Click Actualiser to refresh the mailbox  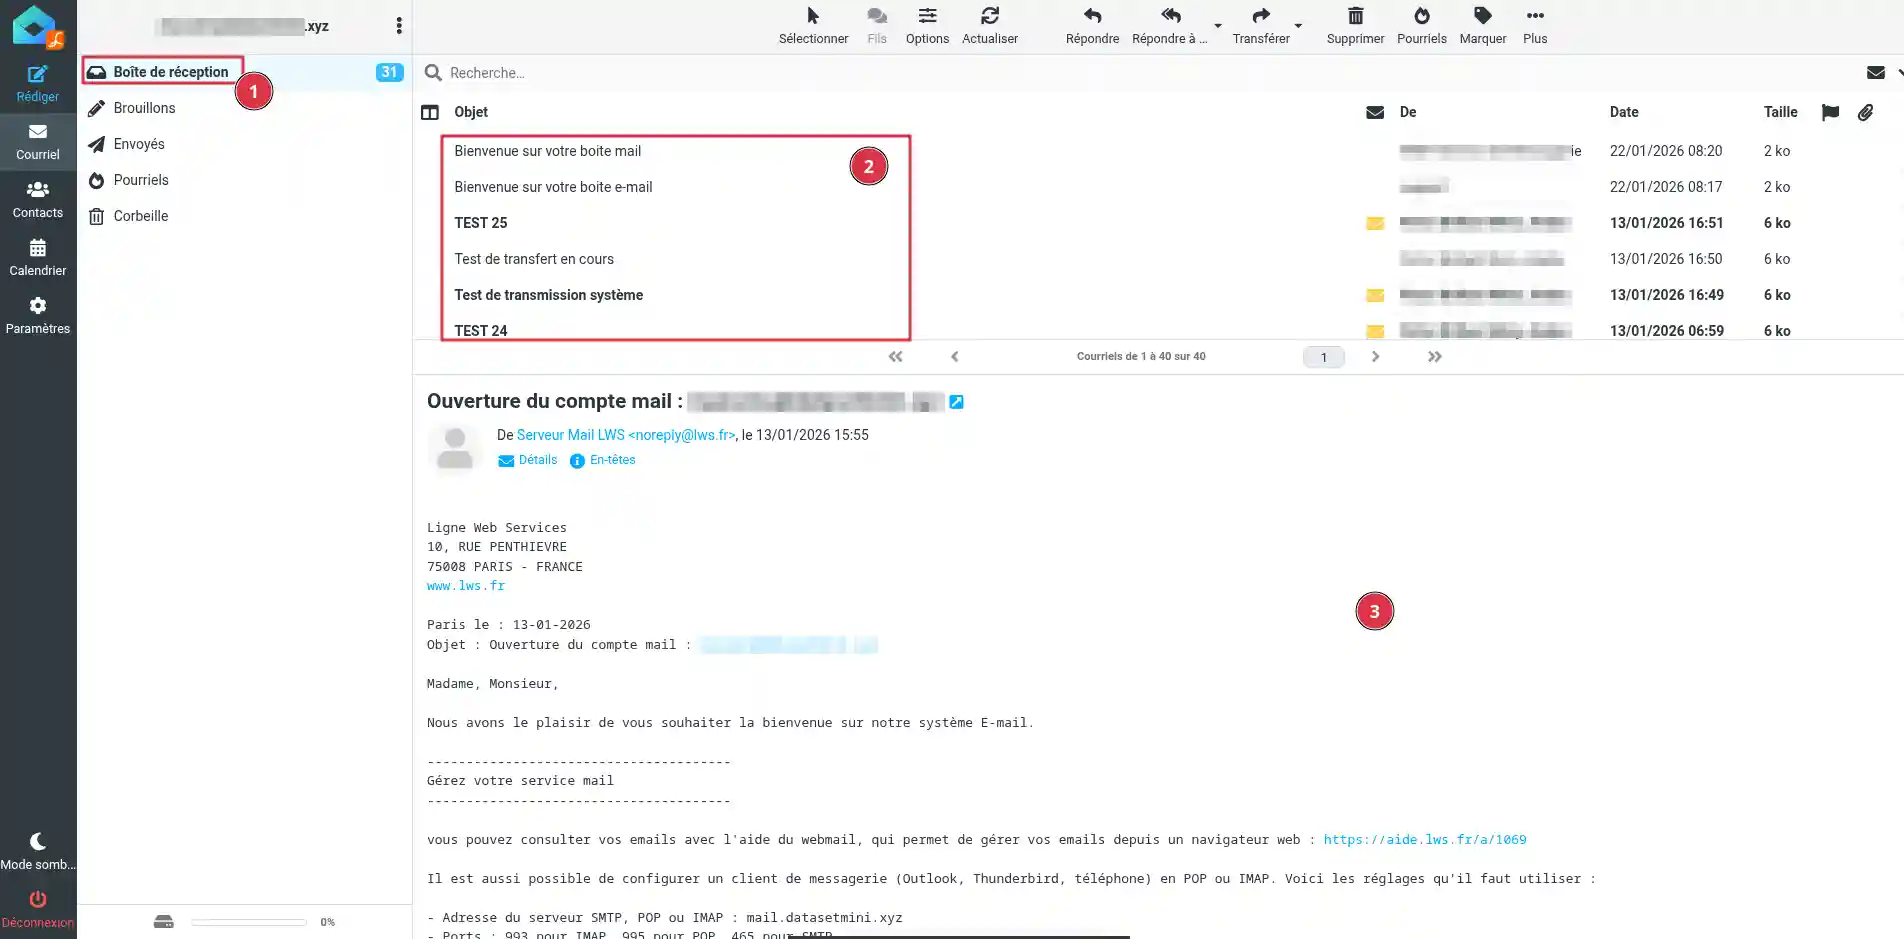990,26
